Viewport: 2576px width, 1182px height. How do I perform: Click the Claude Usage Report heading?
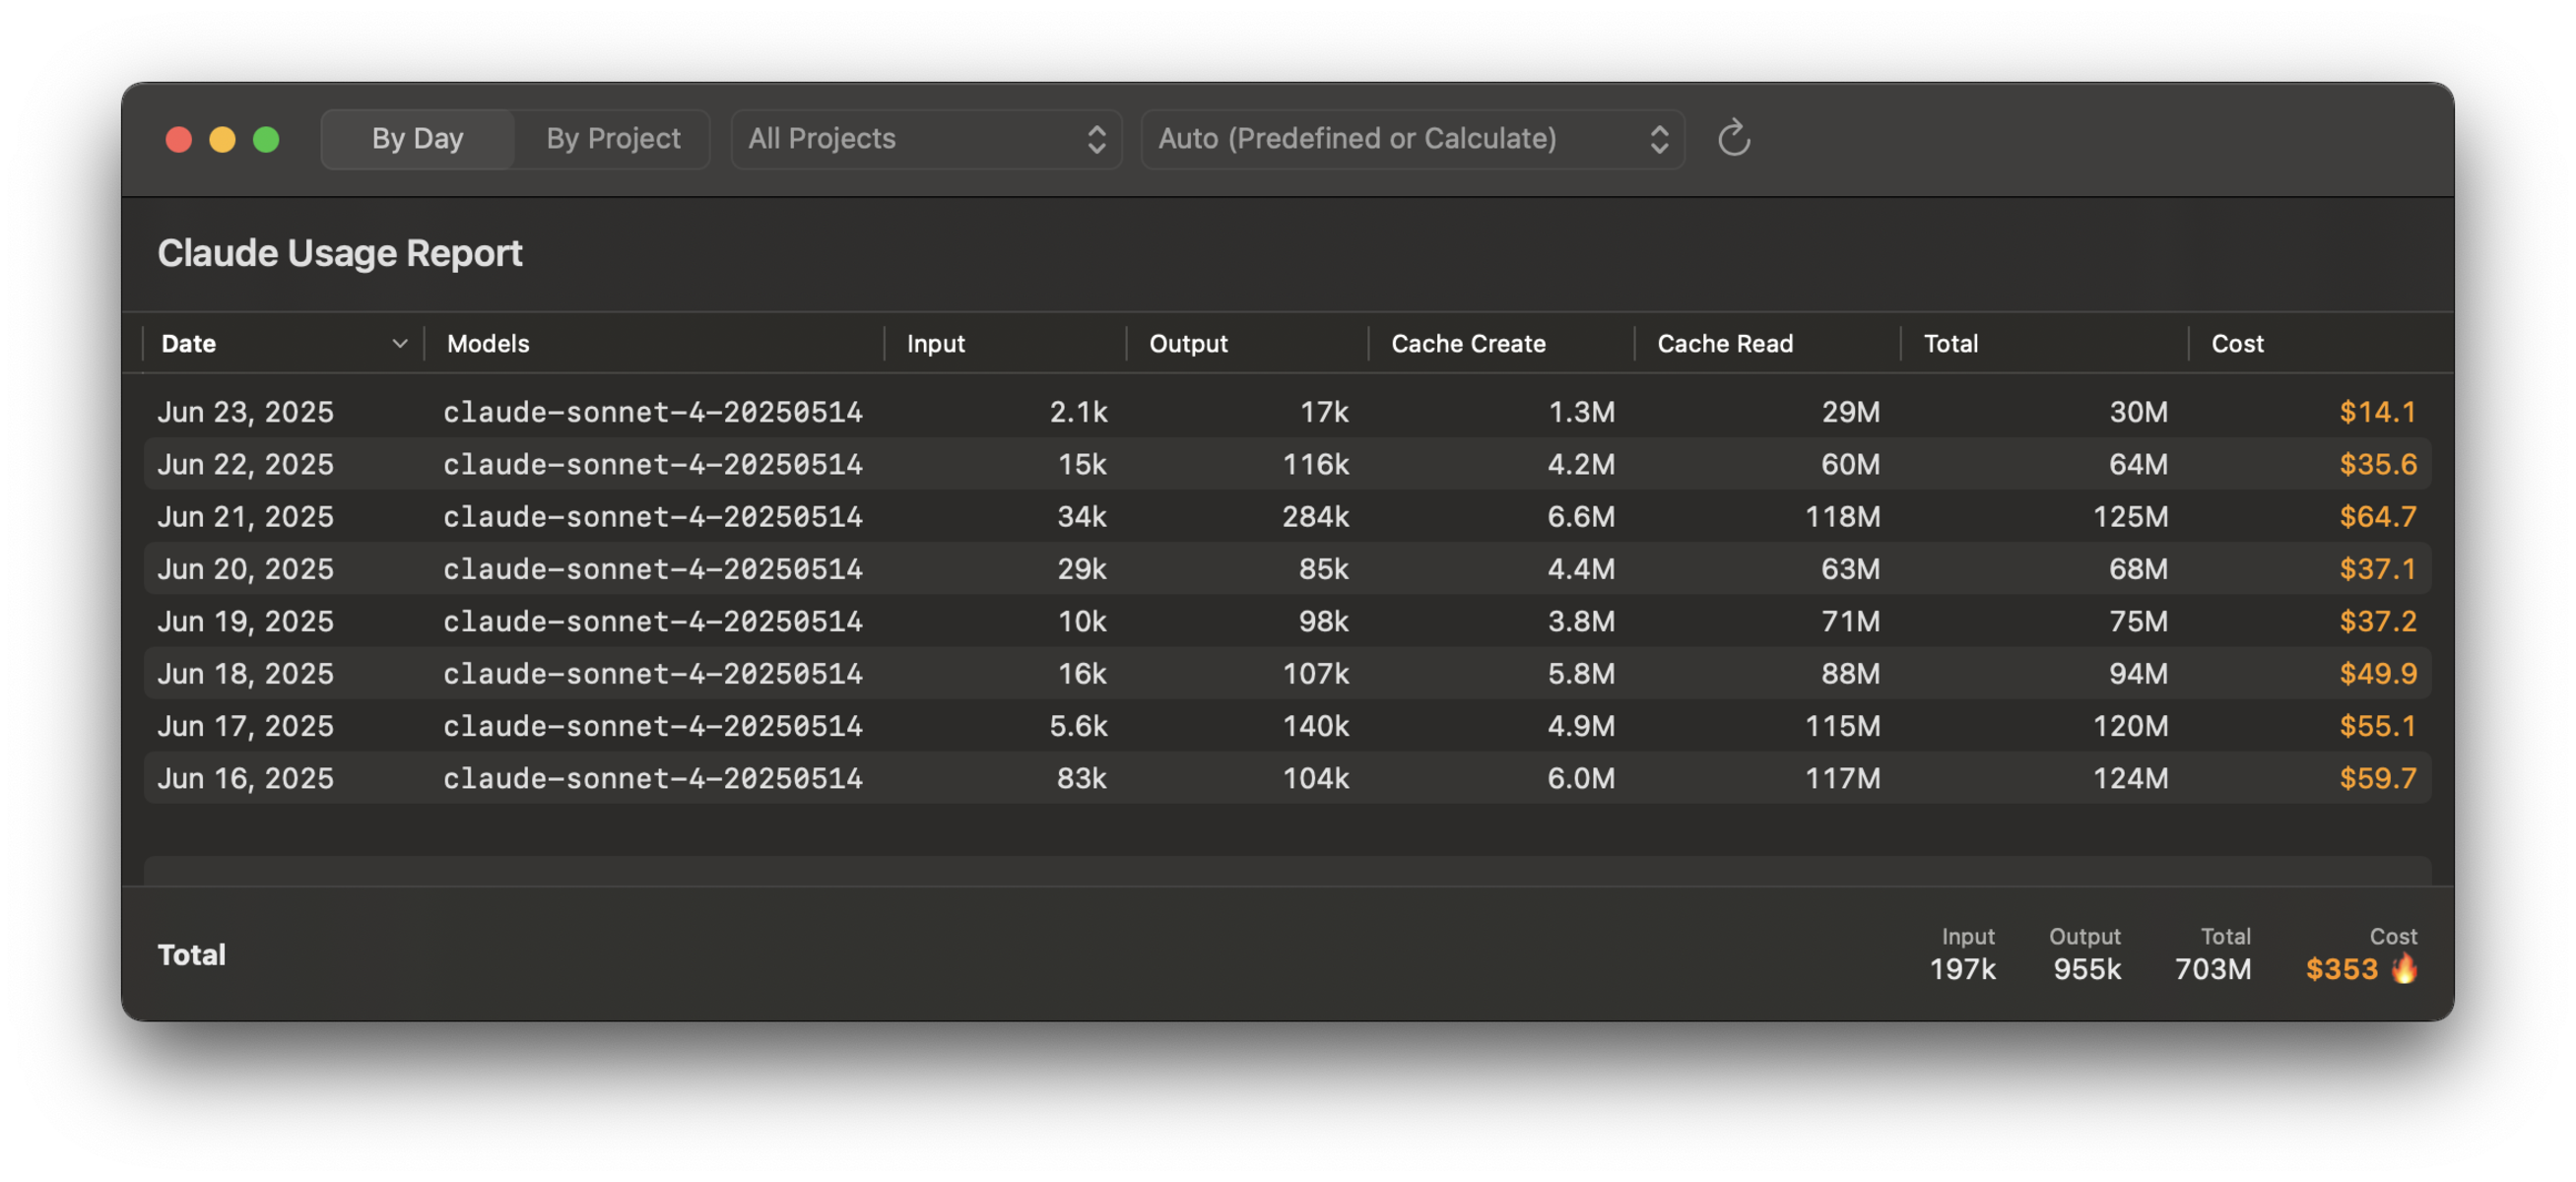340,253
